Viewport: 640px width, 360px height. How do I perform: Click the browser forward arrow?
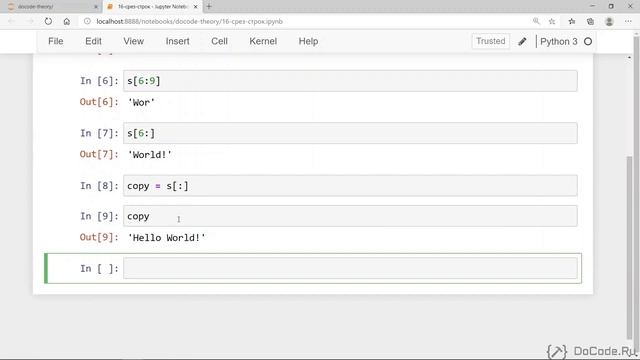point(30,21)
